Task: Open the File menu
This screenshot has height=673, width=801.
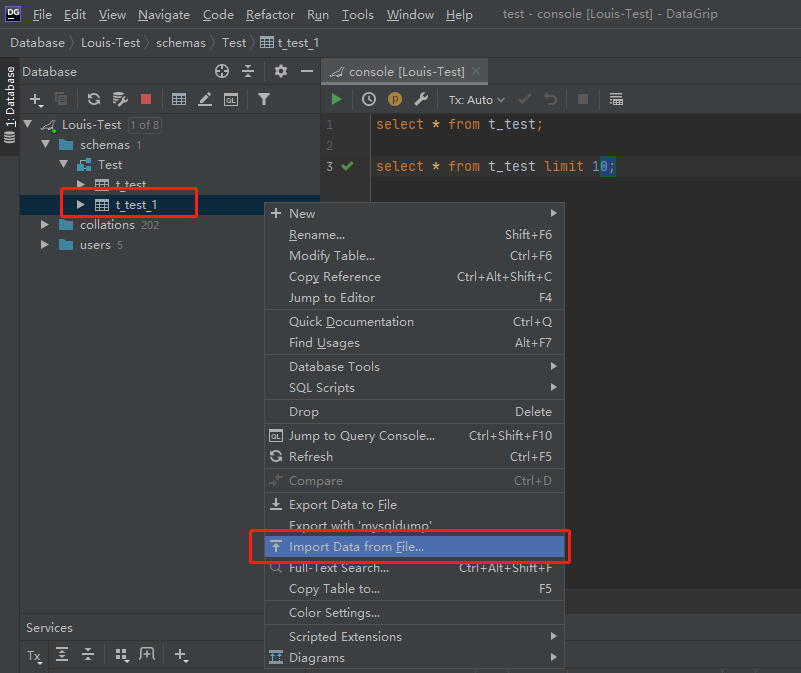Action: (42, 15)
